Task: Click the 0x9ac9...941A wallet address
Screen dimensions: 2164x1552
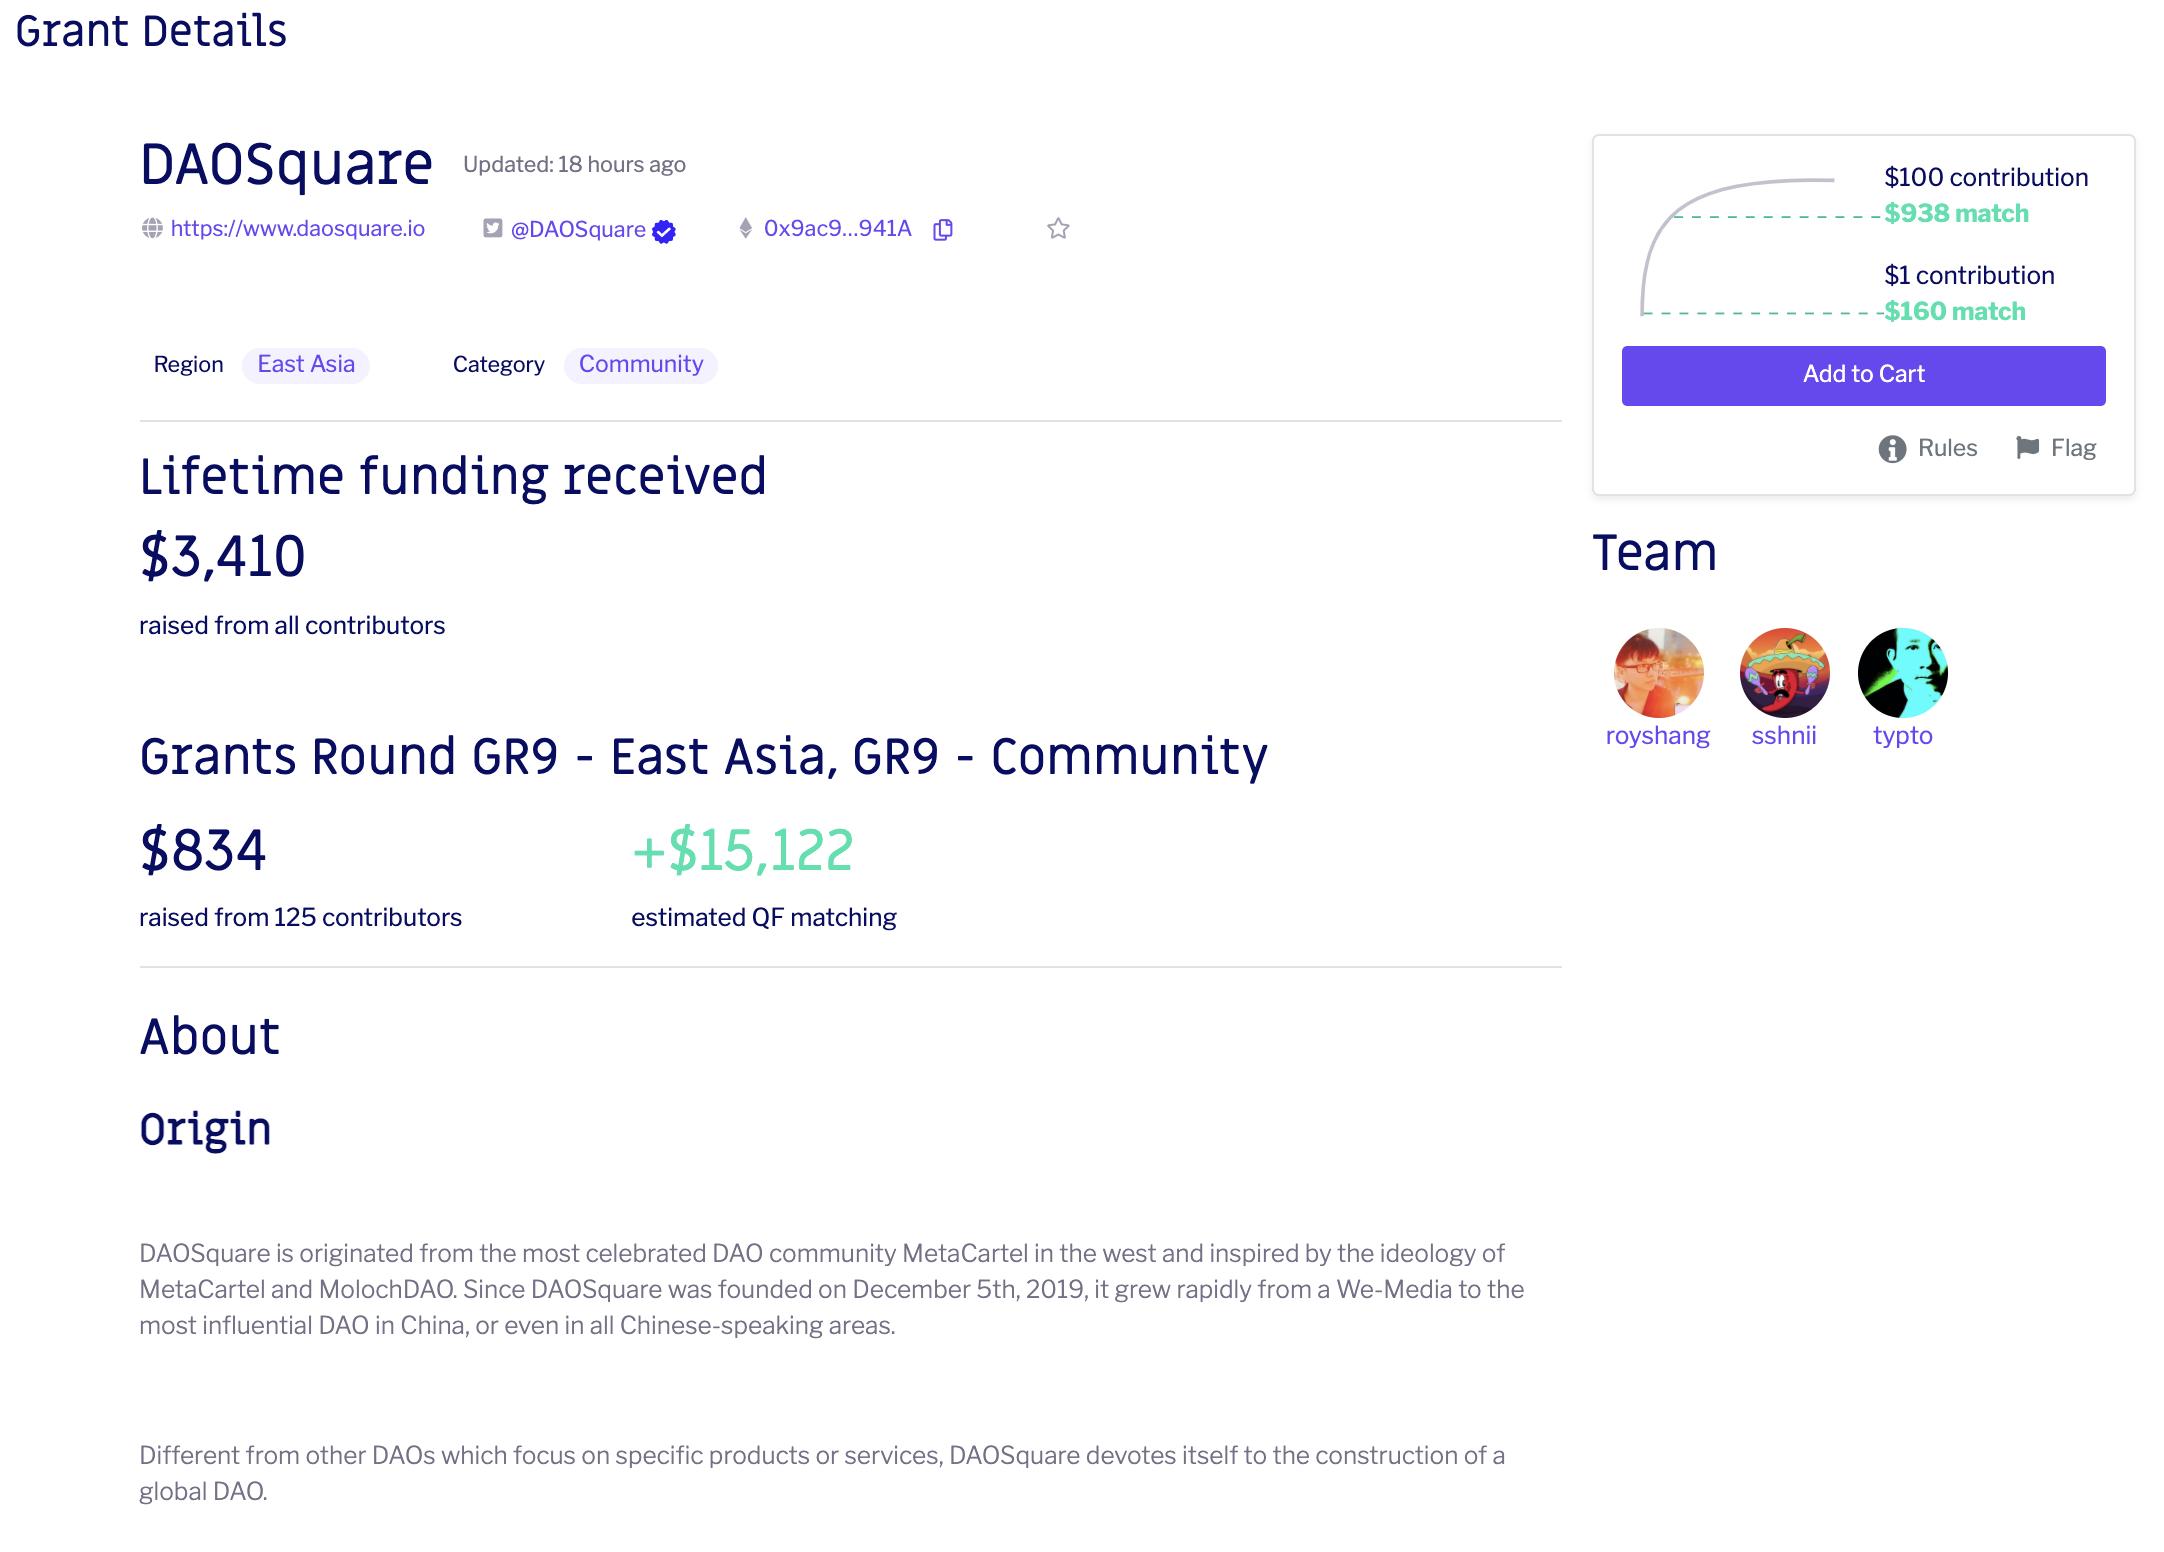Action: [837, 228]
